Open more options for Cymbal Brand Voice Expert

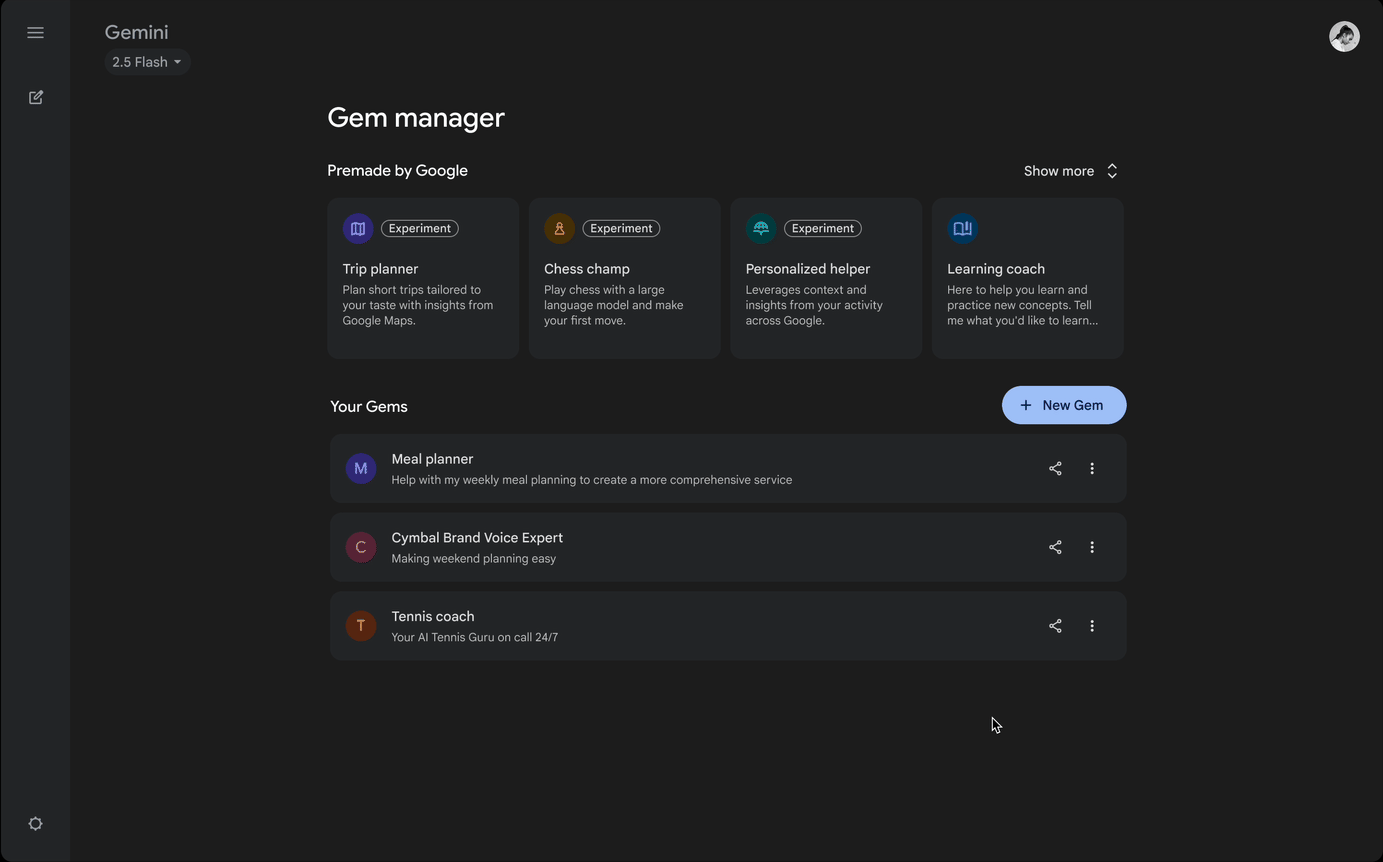click(x=1092, y=547)
